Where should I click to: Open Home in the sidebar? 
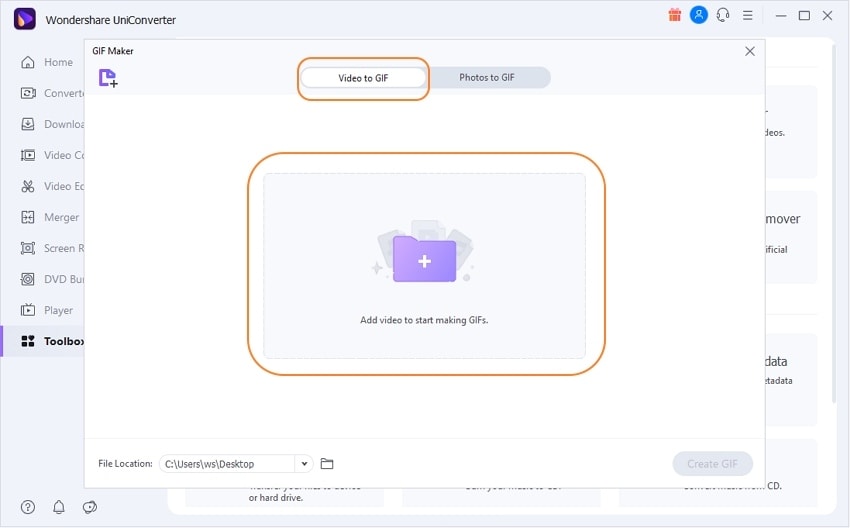click(x=47, y=62)
